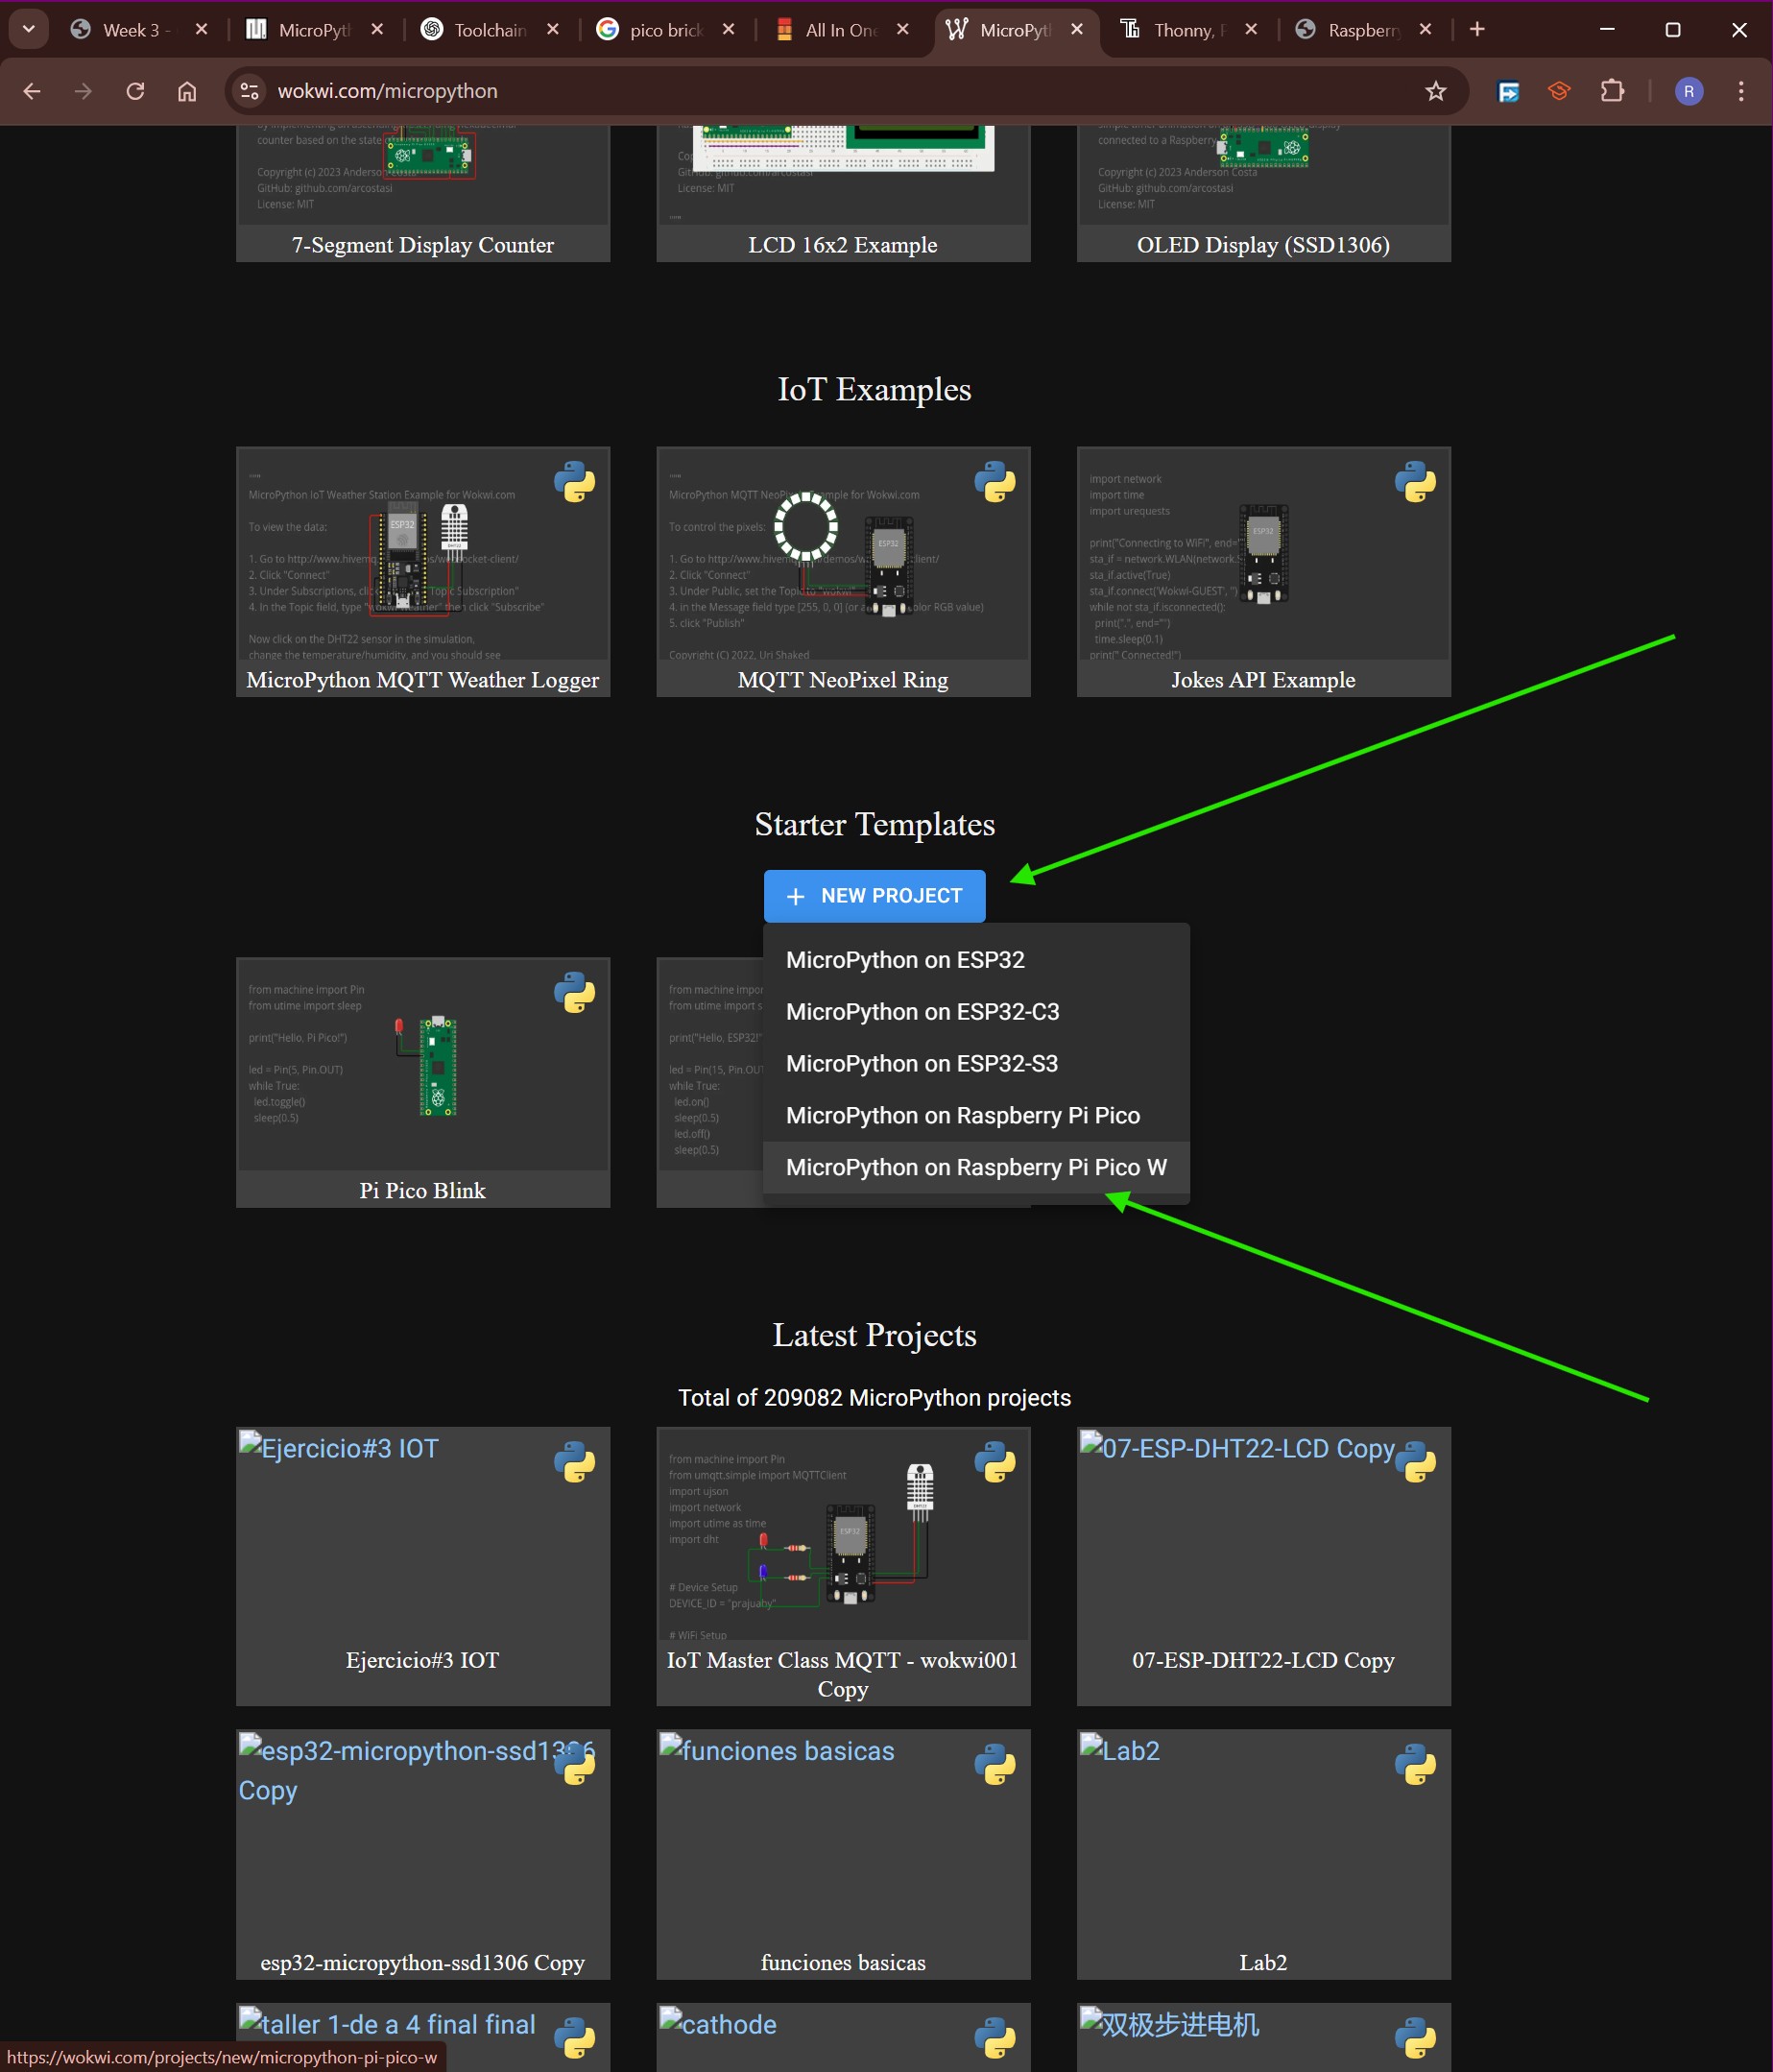Viewport: 1773px width, 2072px height.
Task: Click Python icon on funciones basicas card
Action: 995,1765
